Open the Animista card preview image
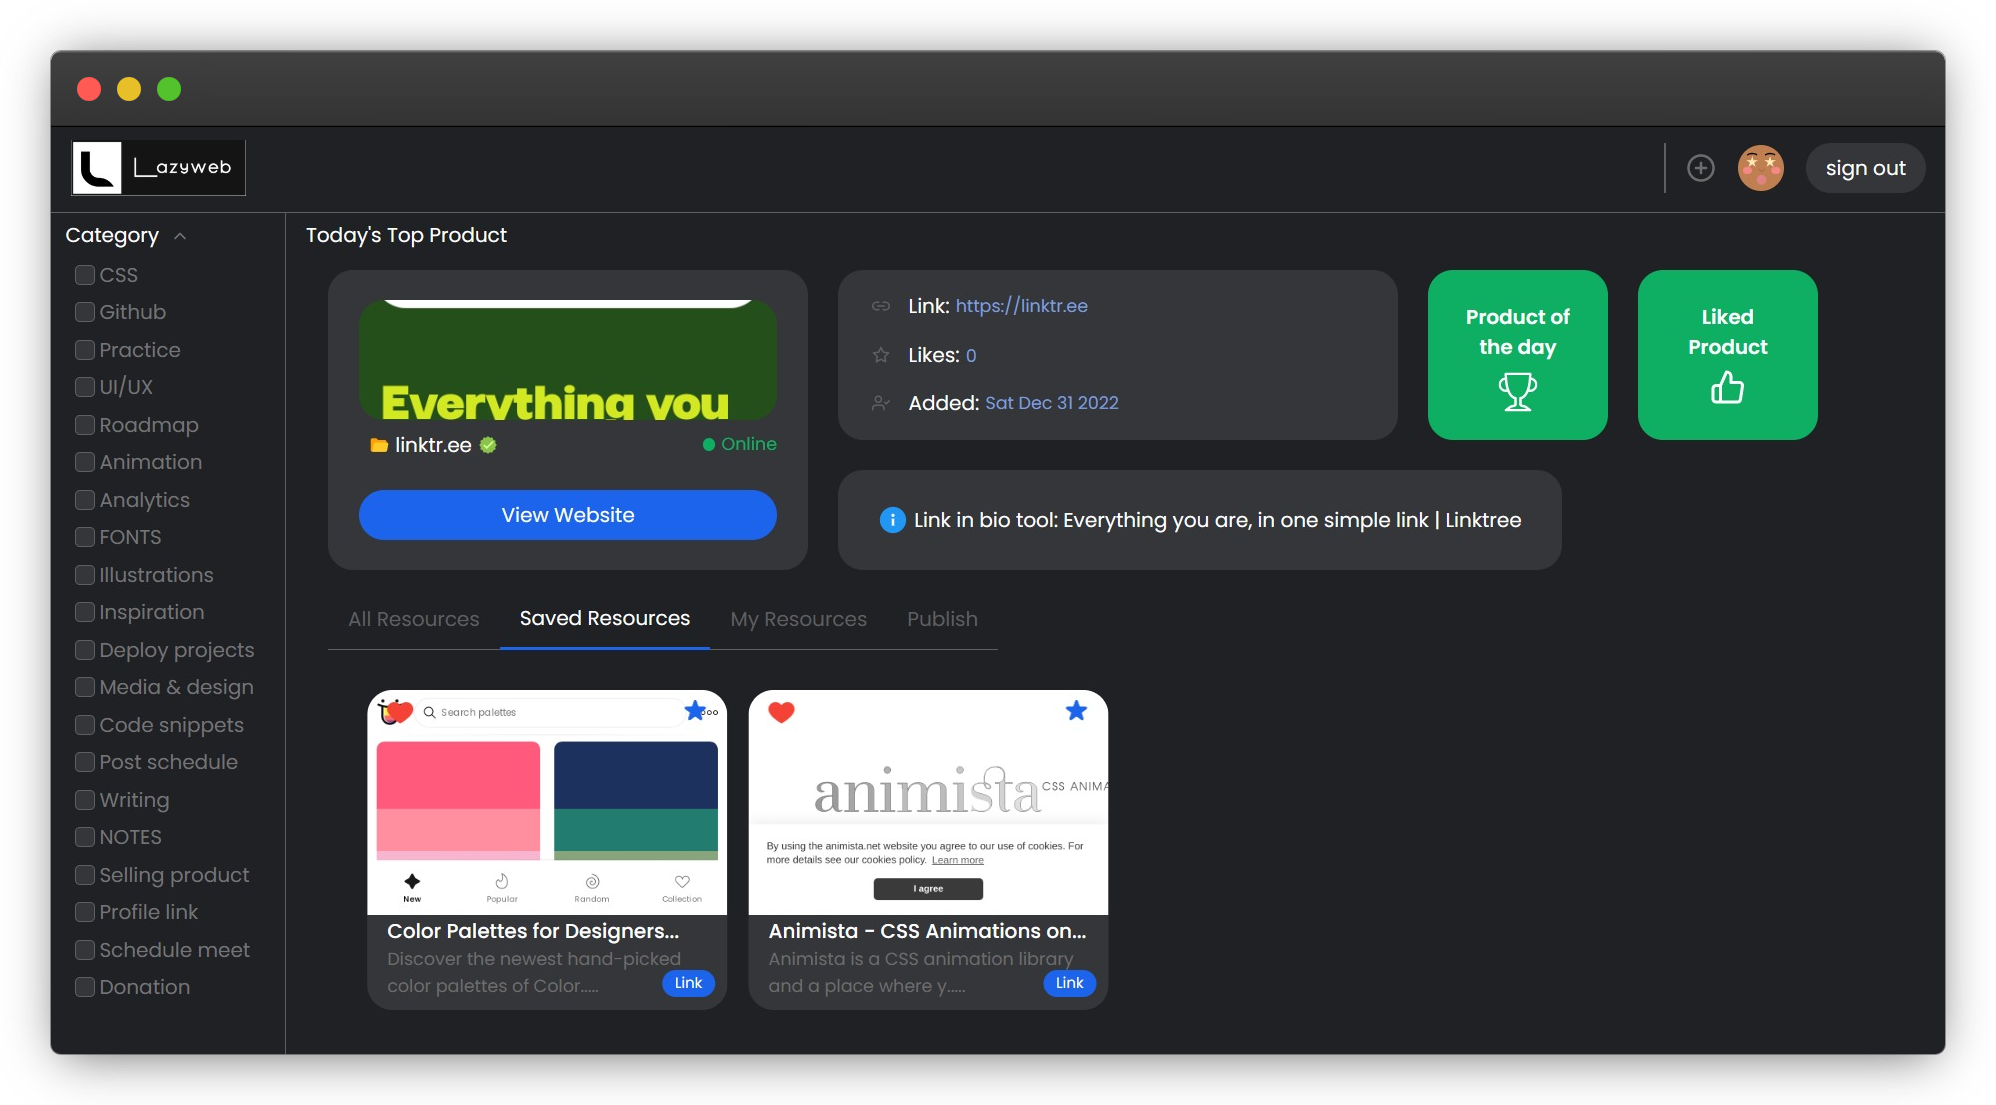The width and height of the screenshot is (1996, 1105). pyautogui.click(x=928, y=802)
